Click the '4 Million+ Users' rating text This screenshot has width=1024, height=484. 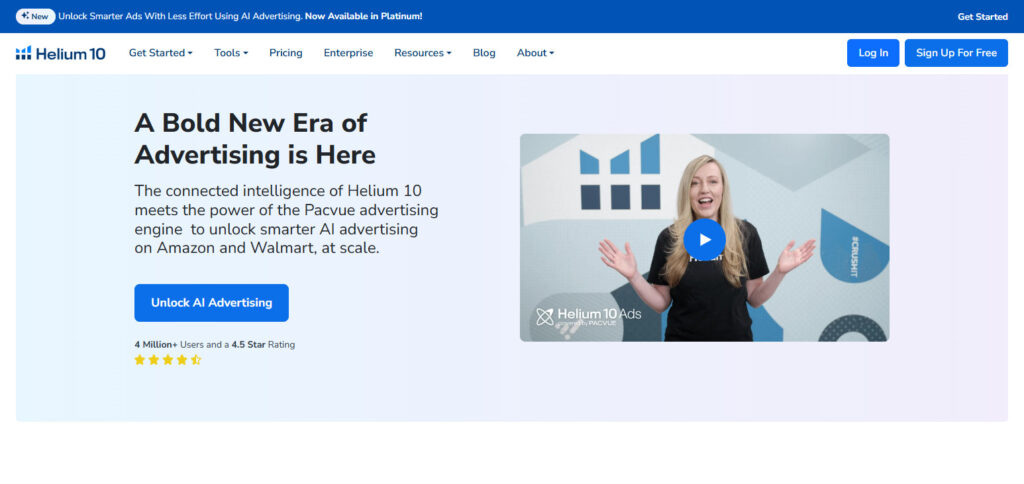tap(215, 344)
